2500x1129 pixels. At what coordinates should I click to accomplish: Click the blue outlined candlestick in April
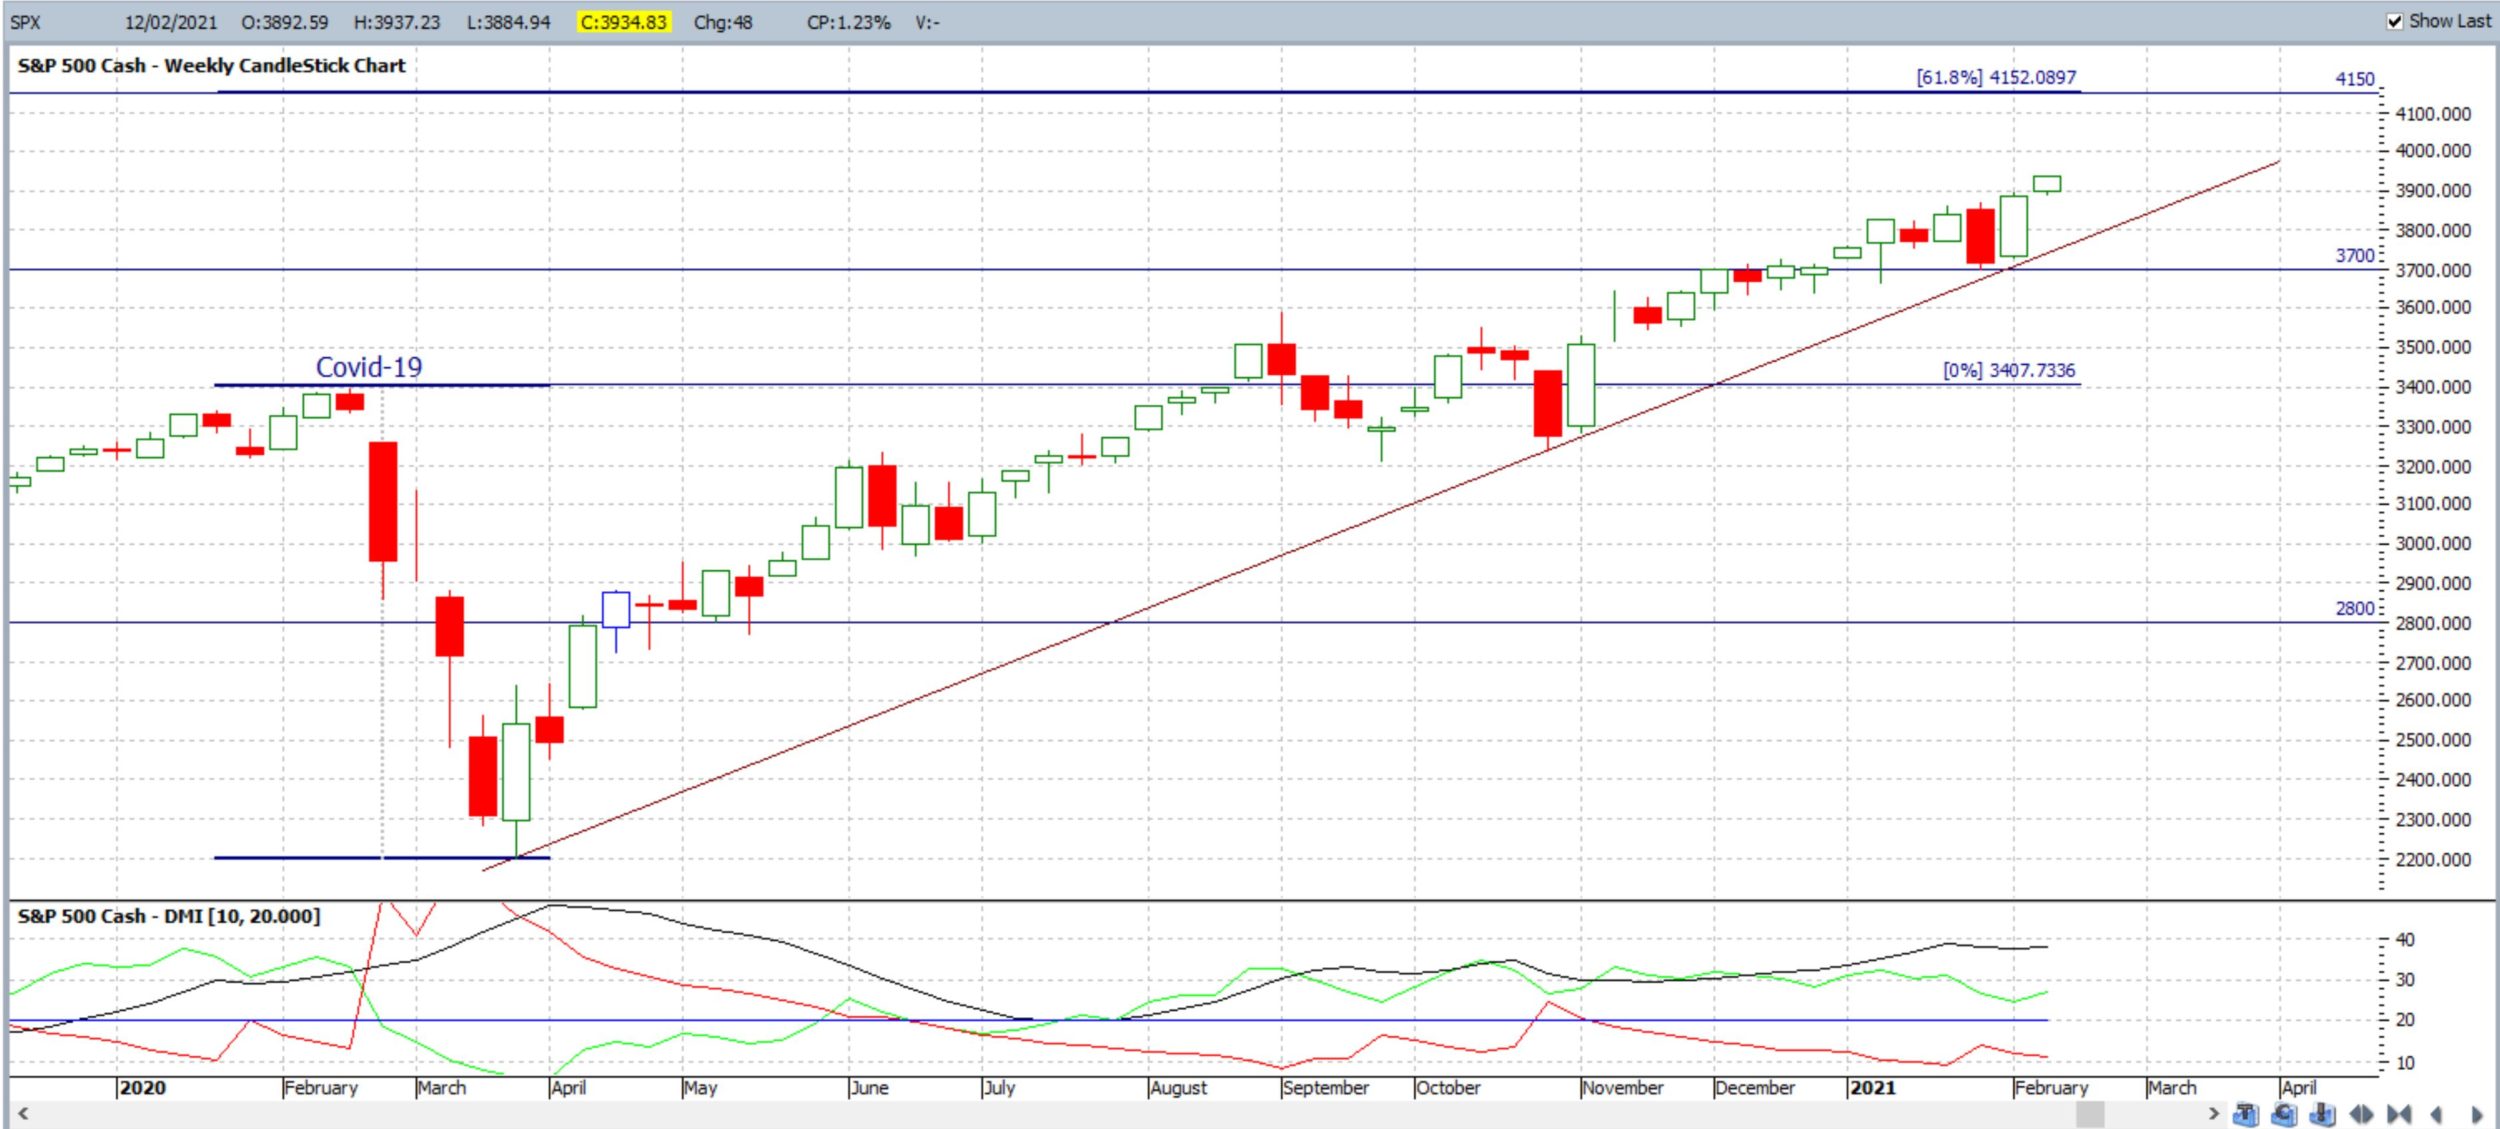click(615, 611)
